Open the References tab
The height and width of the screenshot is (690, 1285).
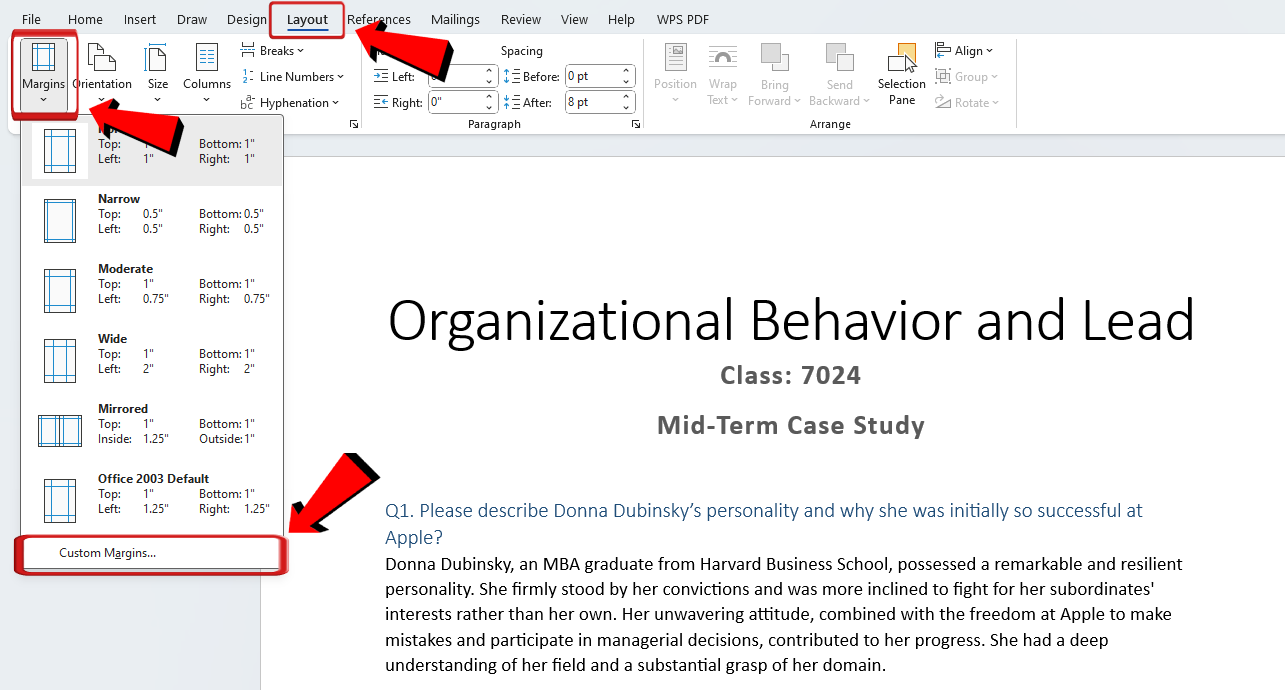[378, 19]
